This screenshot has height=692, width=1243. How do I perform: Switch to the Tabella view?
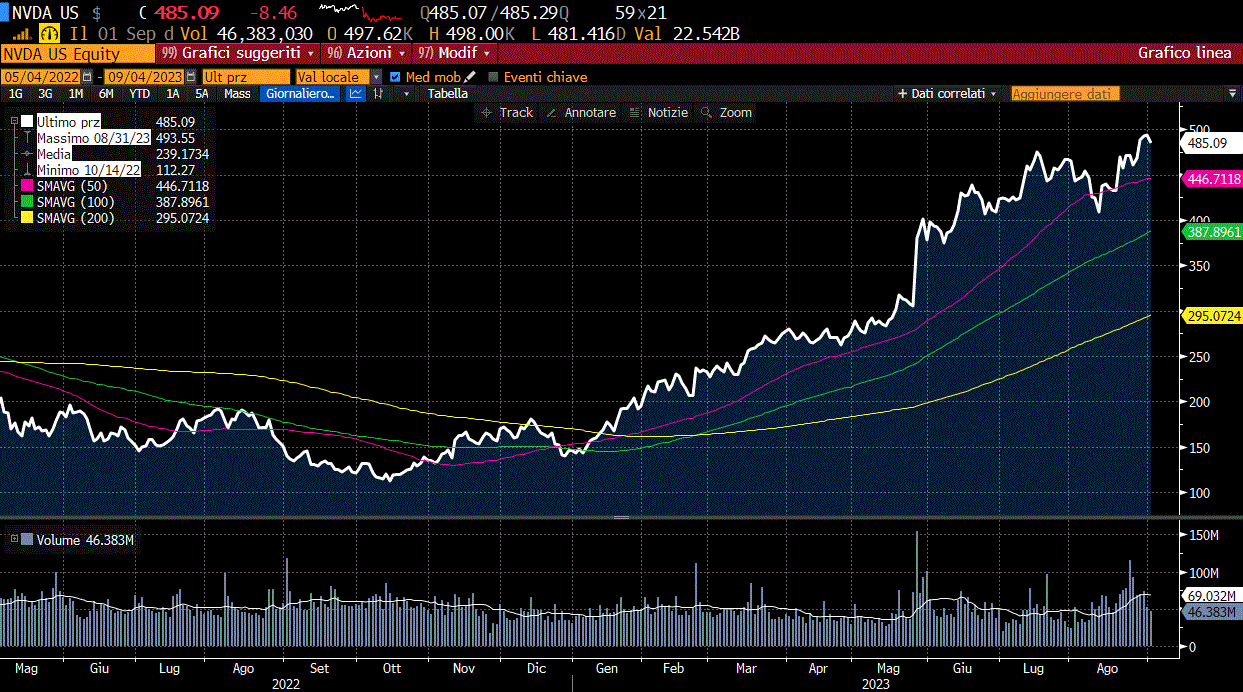click(x=447, y=94)
